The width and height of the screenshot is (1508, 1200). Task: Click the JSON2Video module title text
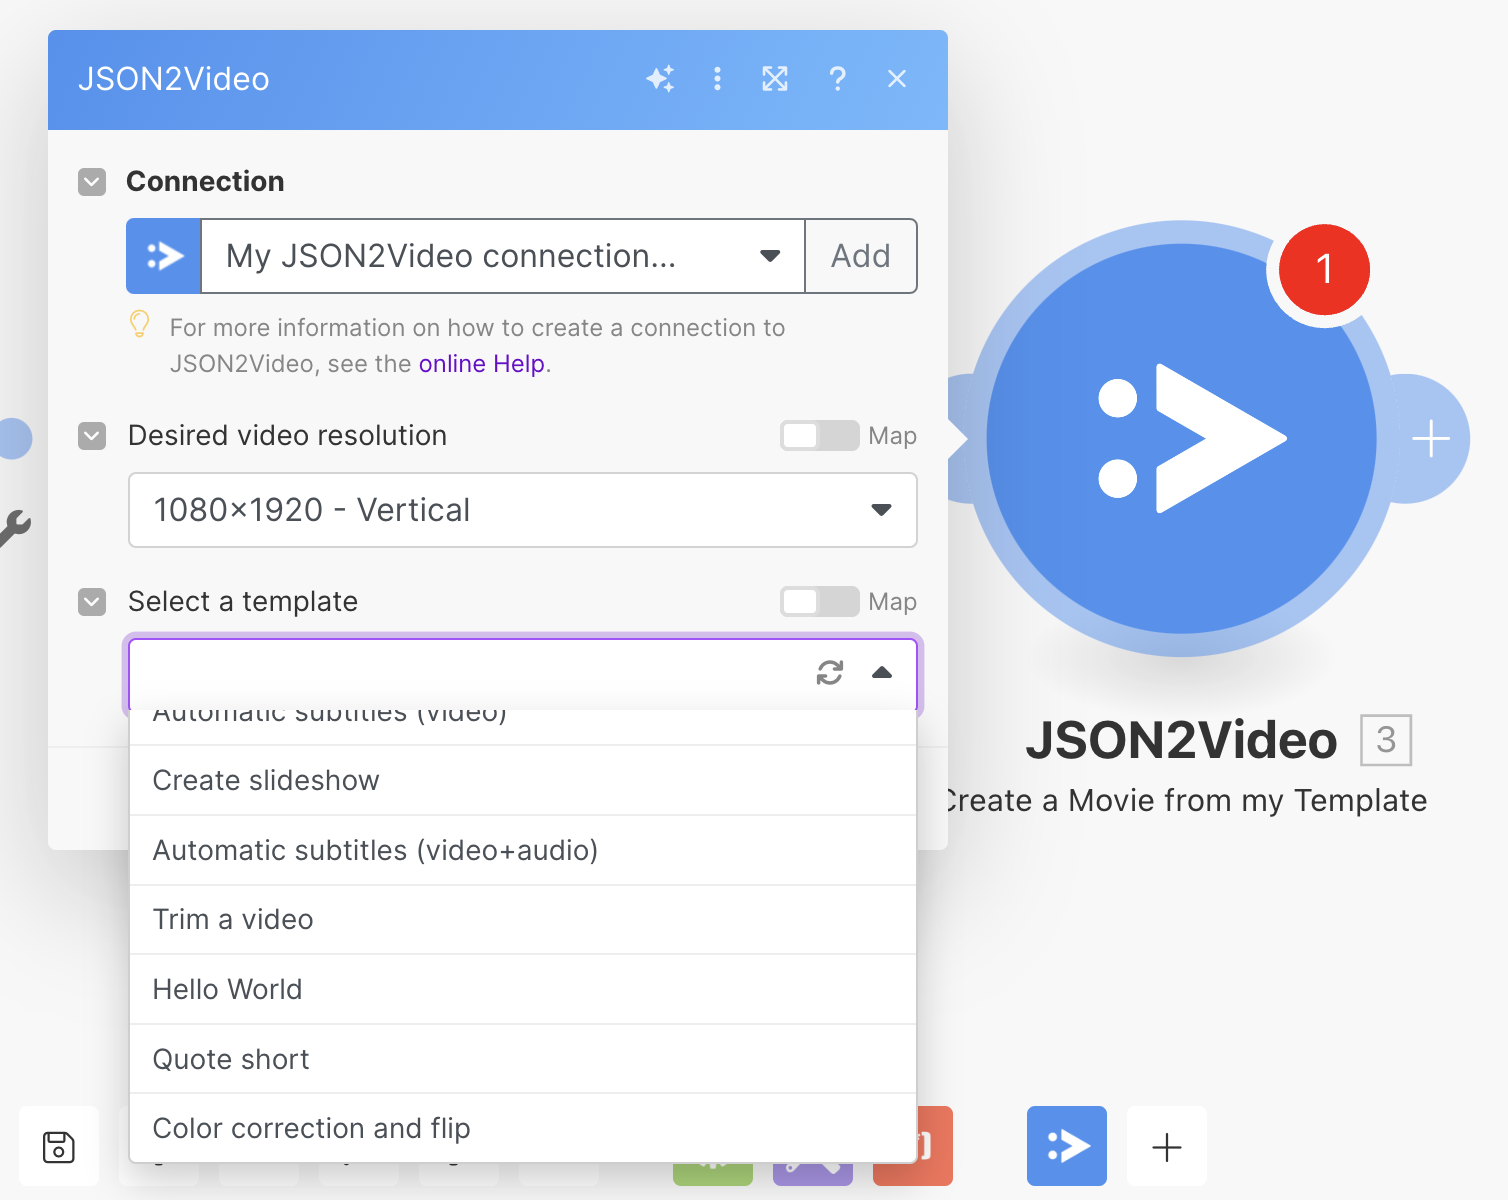coord(1181,741)
